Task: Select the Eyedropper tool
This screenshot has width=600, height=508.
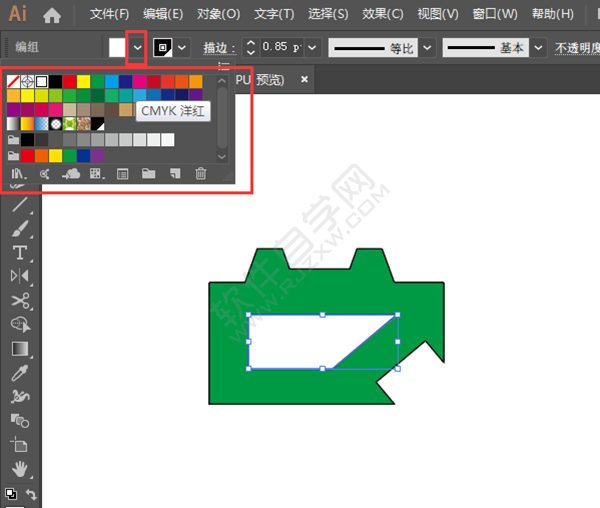Action: tap(20, 373)
